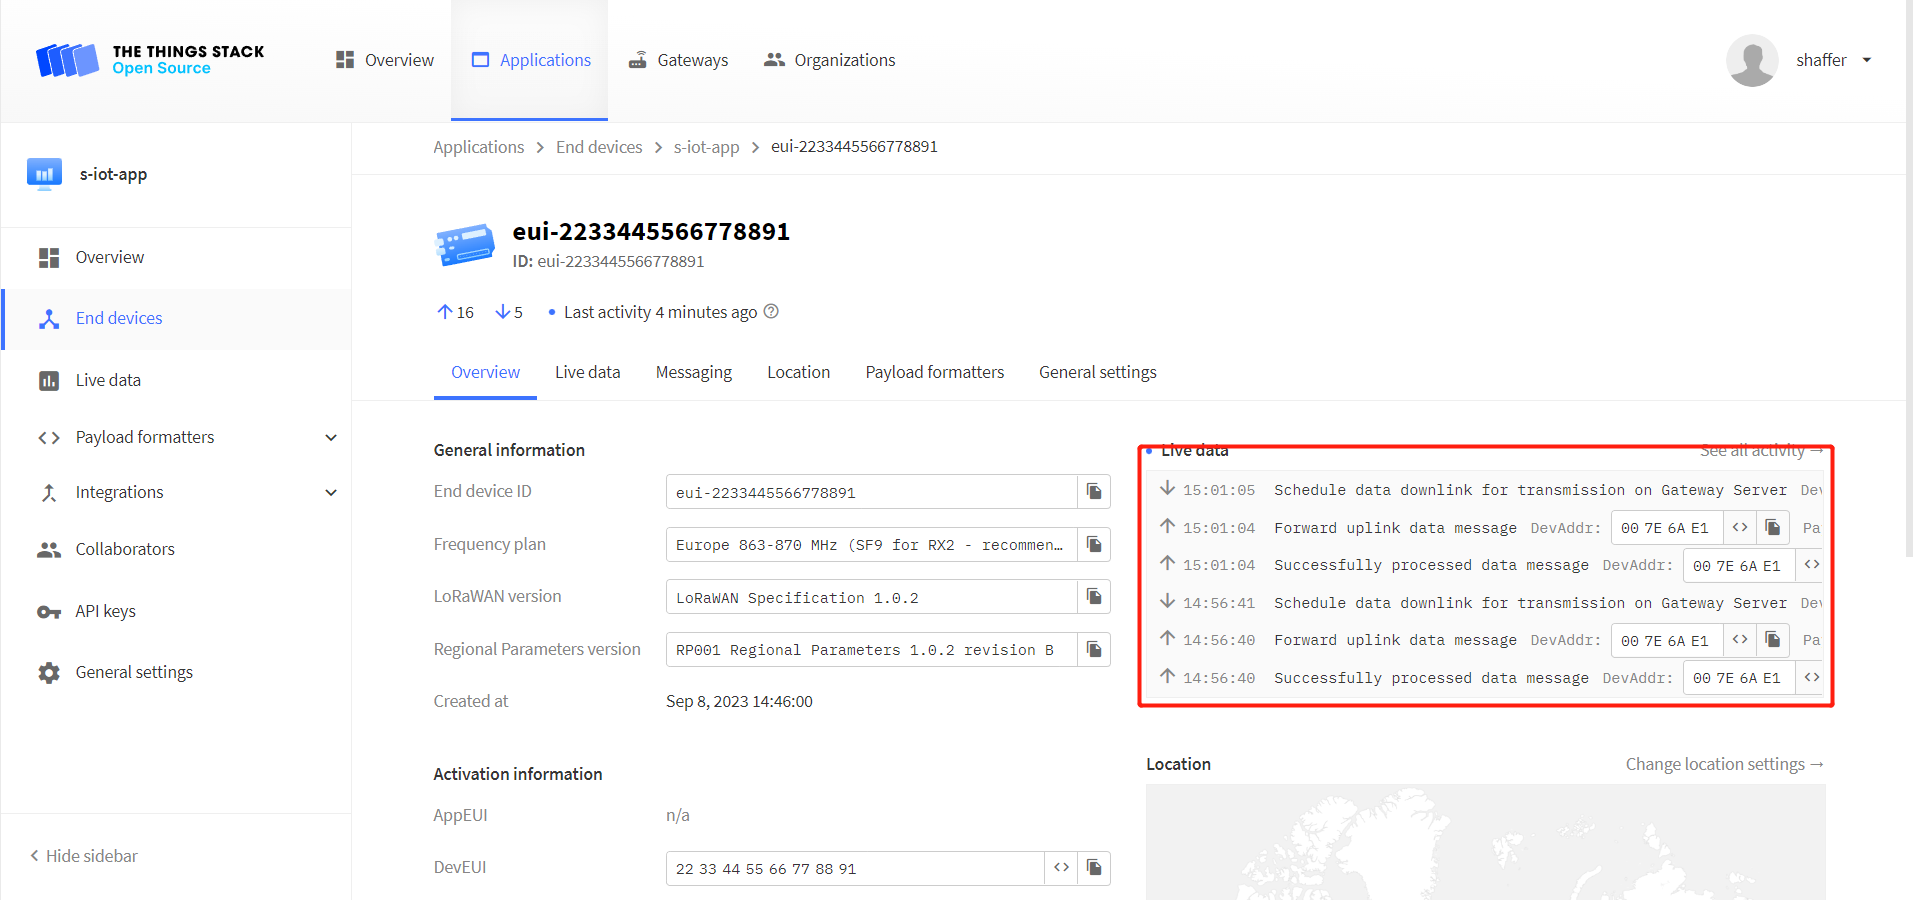The image size is (1913, 900).
Task: Copy the End device ID value
Action: 1094,492
